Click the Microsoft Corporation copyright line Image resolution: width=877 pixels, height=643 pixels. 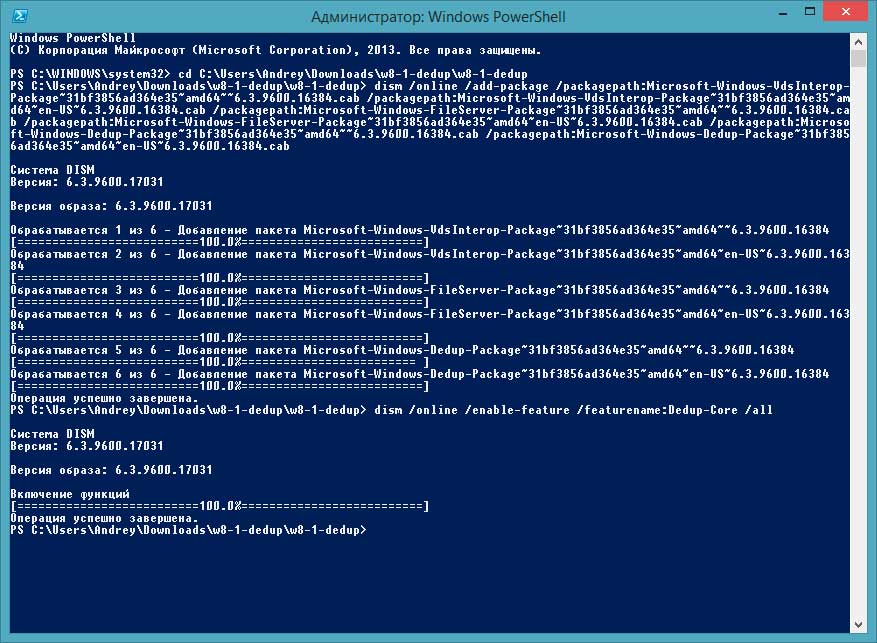[275, 49]
